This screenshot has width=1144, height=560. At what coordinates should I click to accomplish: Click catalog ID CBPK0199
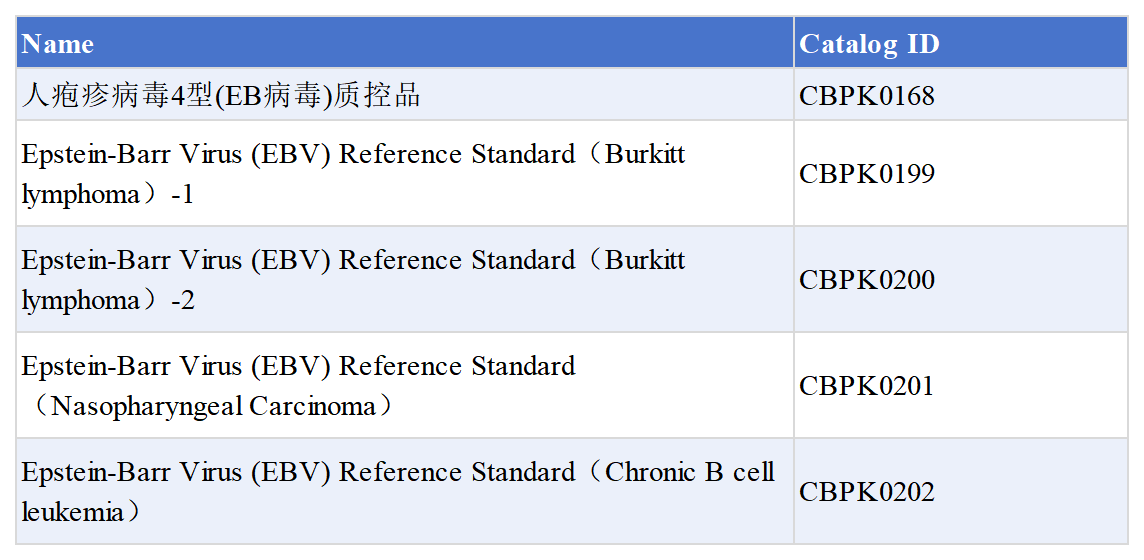coord(866,174)
